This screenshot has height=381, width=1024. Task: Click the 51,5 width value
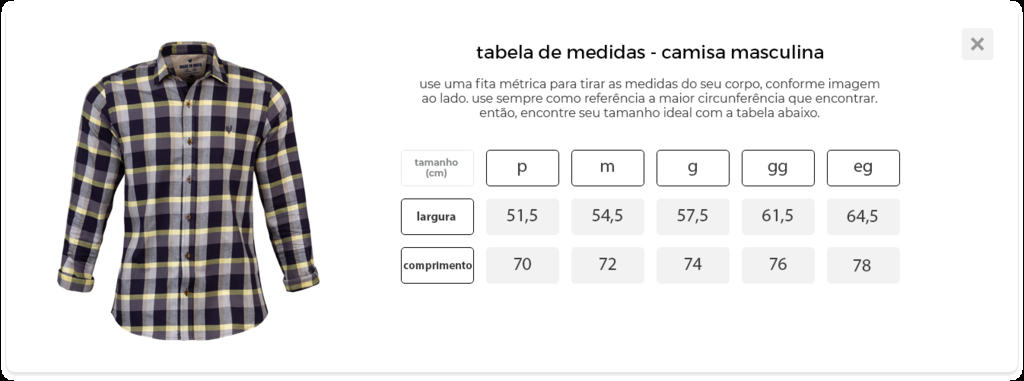[522, 216]
